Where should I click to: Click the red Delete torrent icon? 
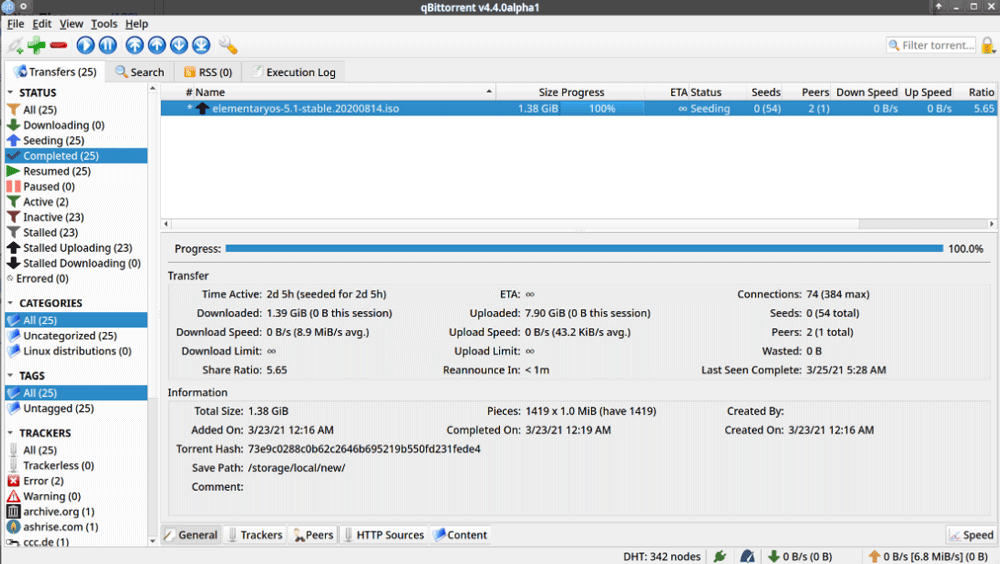coord(59,45)
